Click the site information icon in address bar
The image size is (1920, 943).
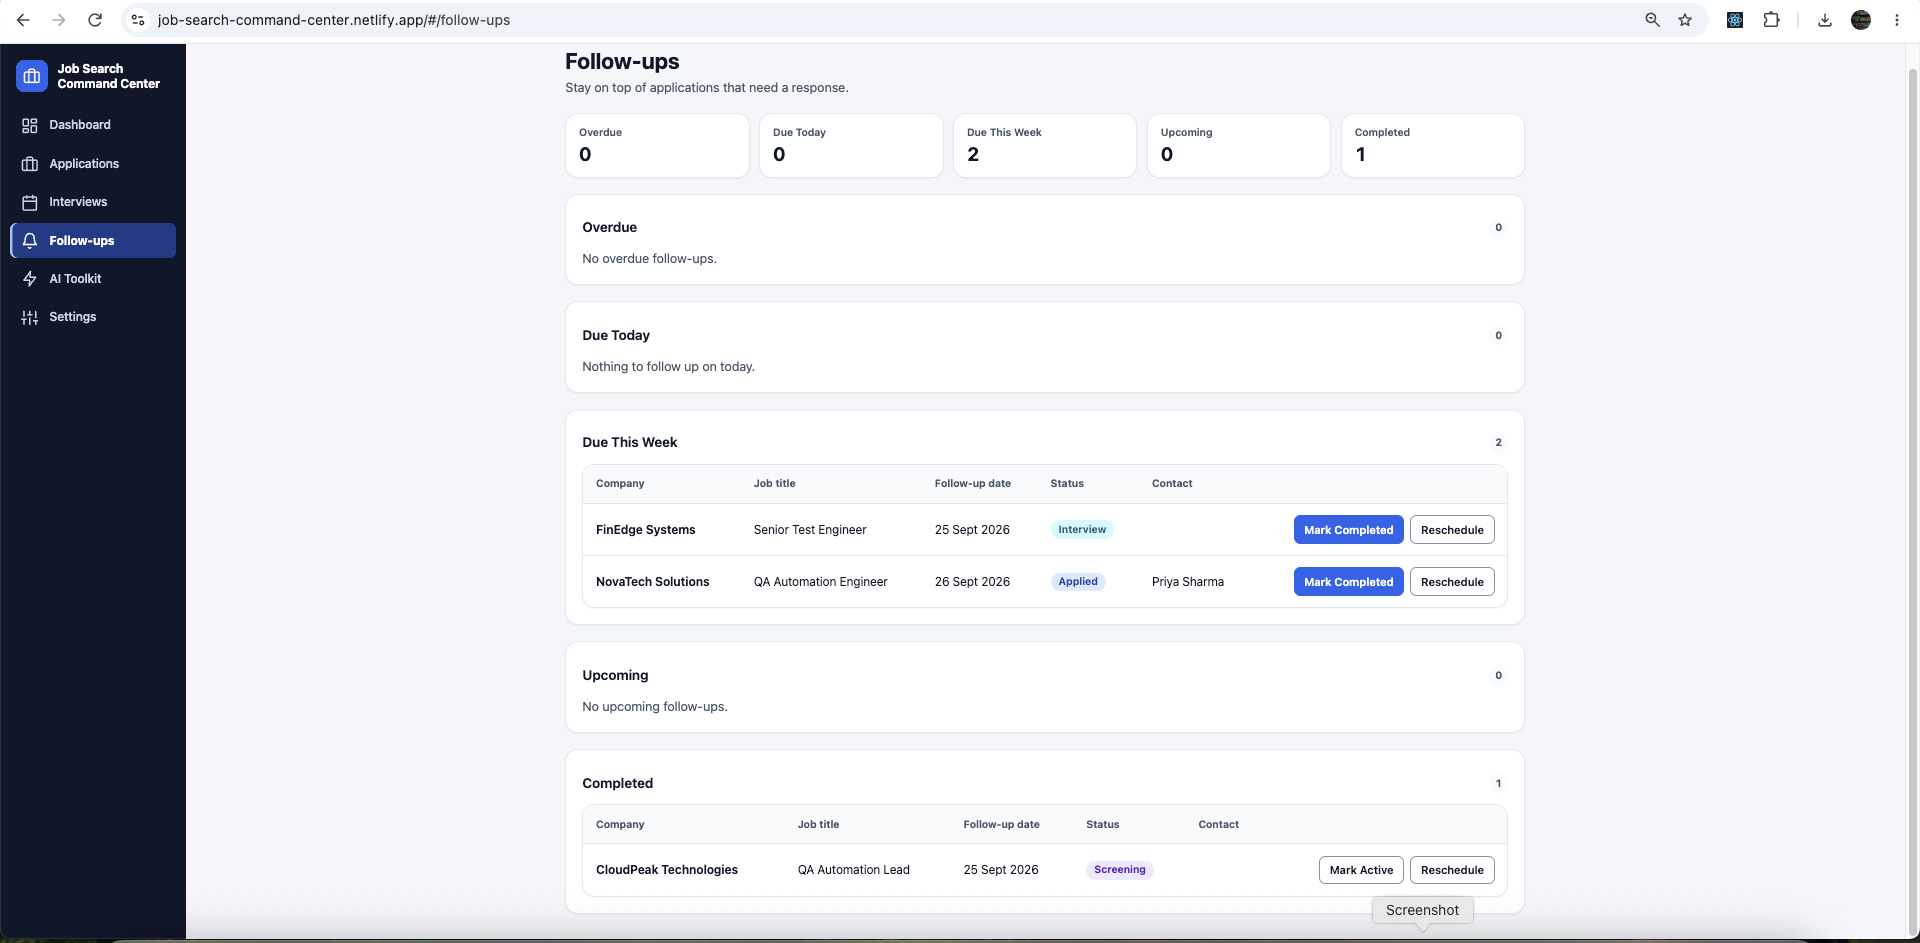click(x=138, y=20)
